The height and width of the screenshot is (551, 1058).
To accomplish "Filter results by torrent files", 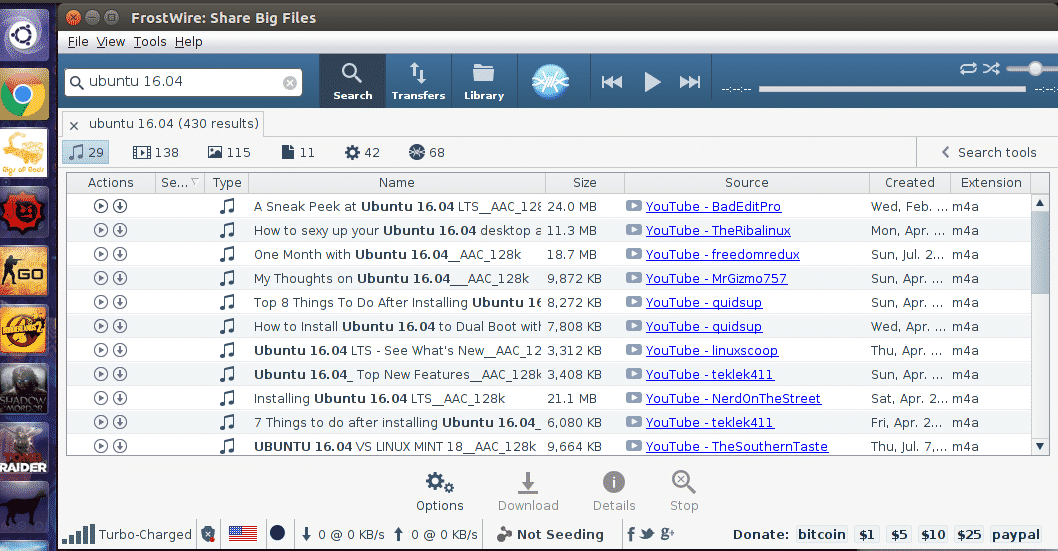I will coord(427,152).
